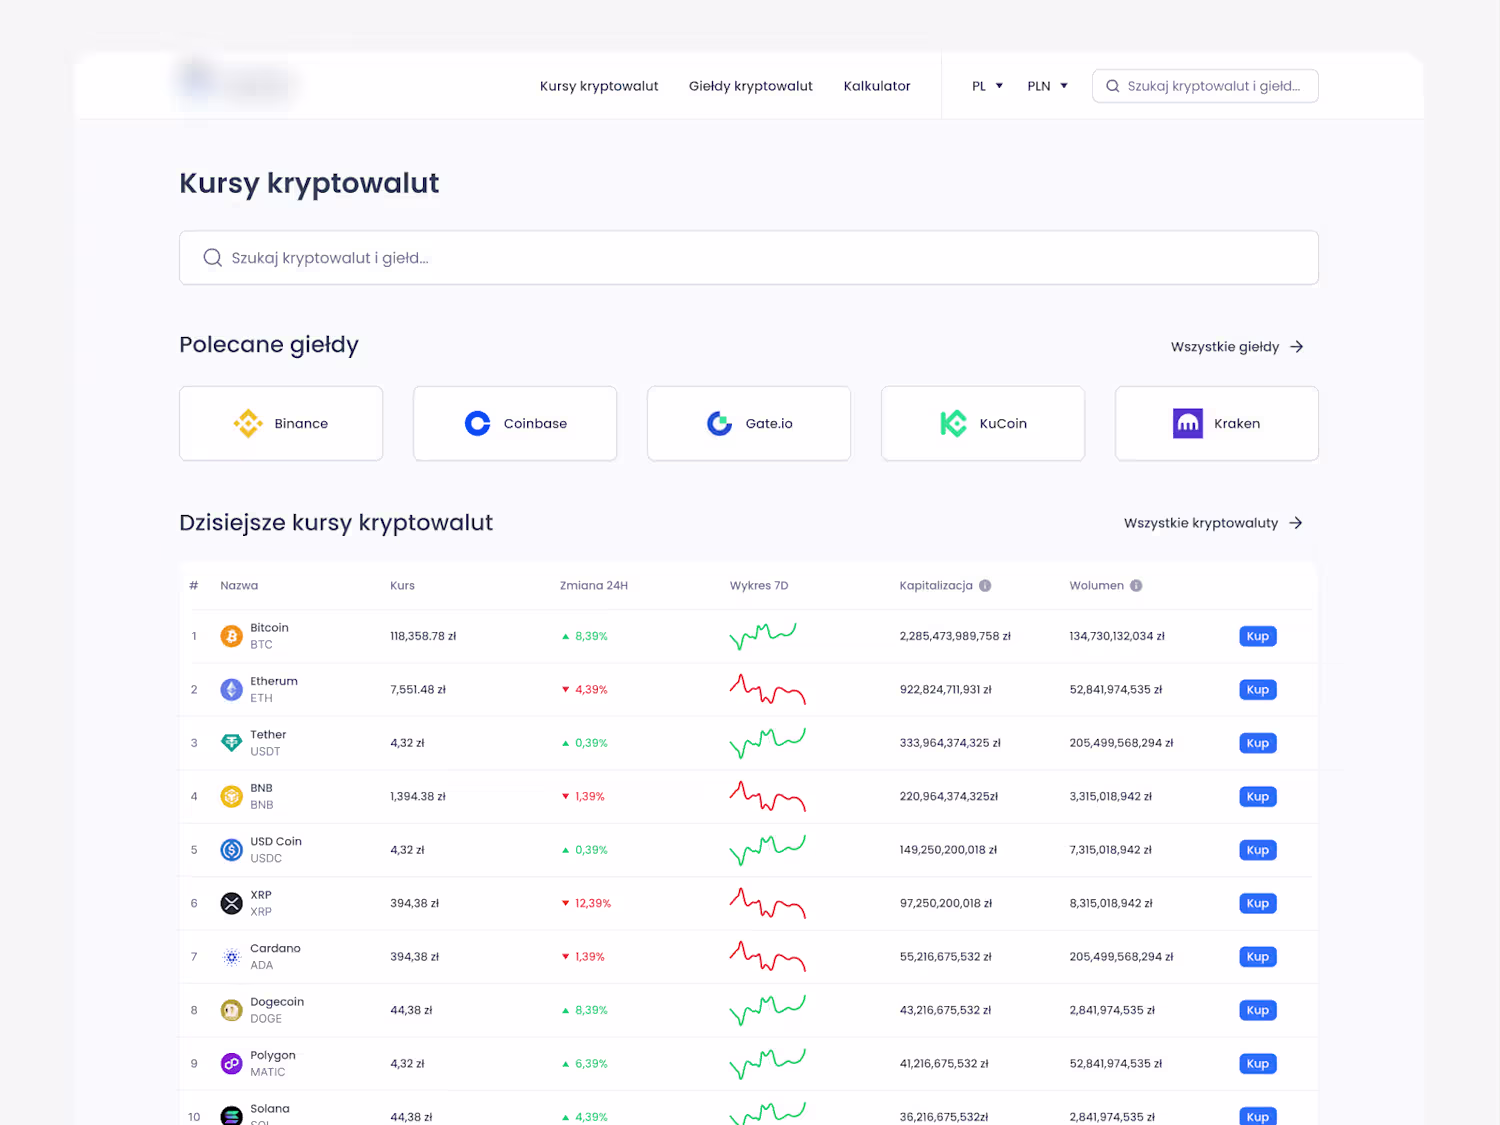This screenshot has height=1125, width=1500.
Task: Click XRP change value 12,39%
Action: coord(593,904)
